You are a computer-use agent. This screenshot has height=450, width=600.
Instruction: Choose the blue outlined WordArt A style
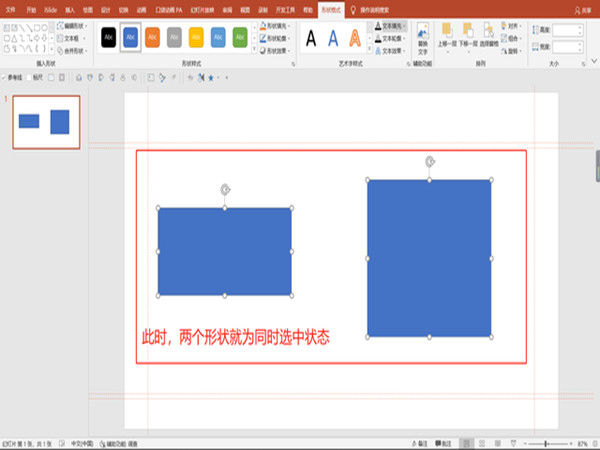point(333,39)
